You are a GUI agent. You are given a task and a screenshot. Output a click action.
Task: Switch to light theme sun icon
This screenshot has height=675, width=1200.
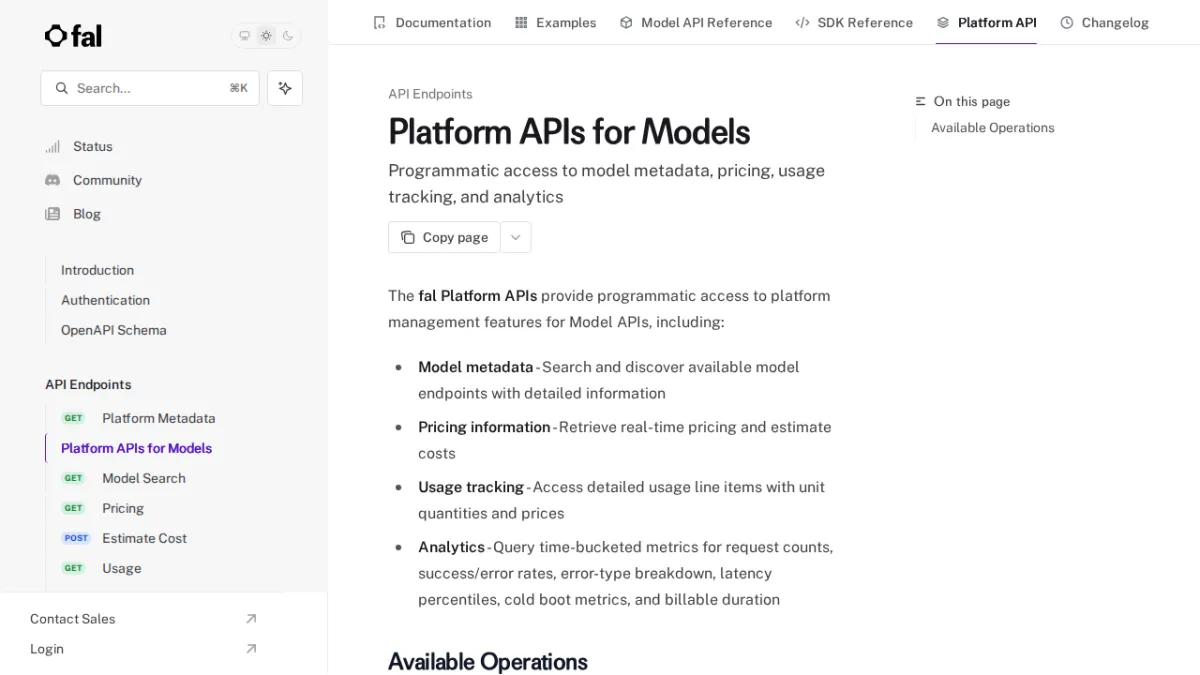click(266, 36)
